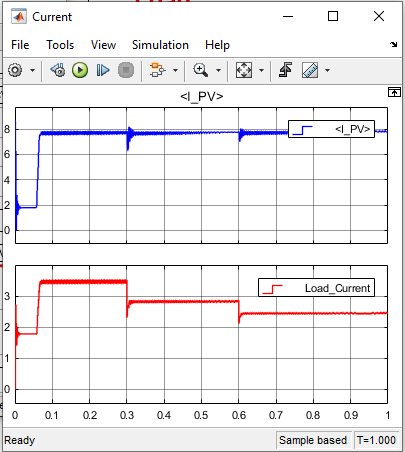Click the greyed Stop simulation button
Viewport: 405px width, 452px height.
pos(126,70)
